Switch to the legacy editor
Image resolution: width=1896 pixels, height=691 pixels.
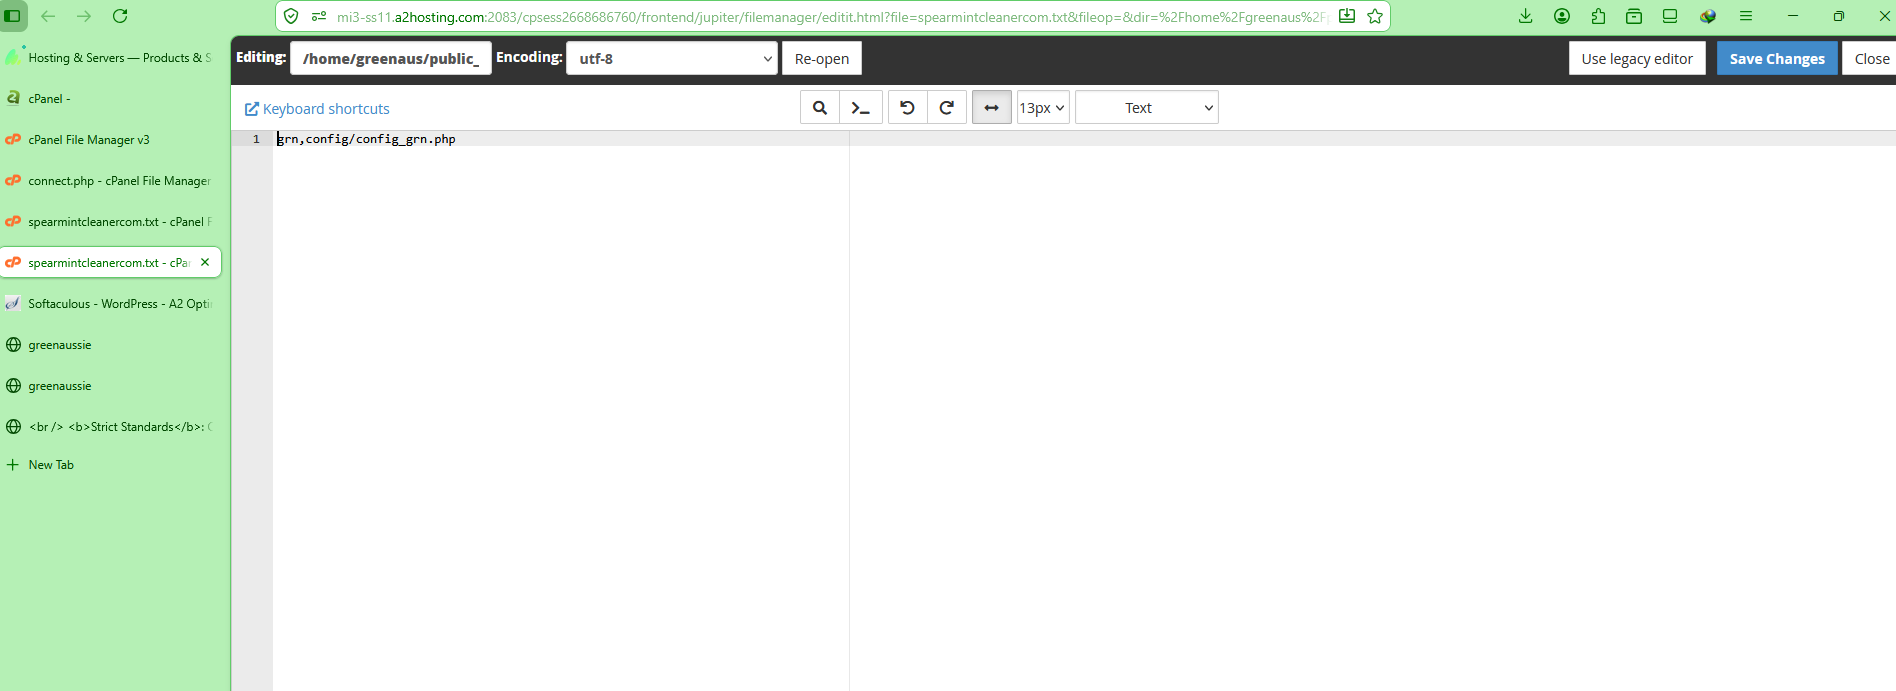tap(1636, 59)
